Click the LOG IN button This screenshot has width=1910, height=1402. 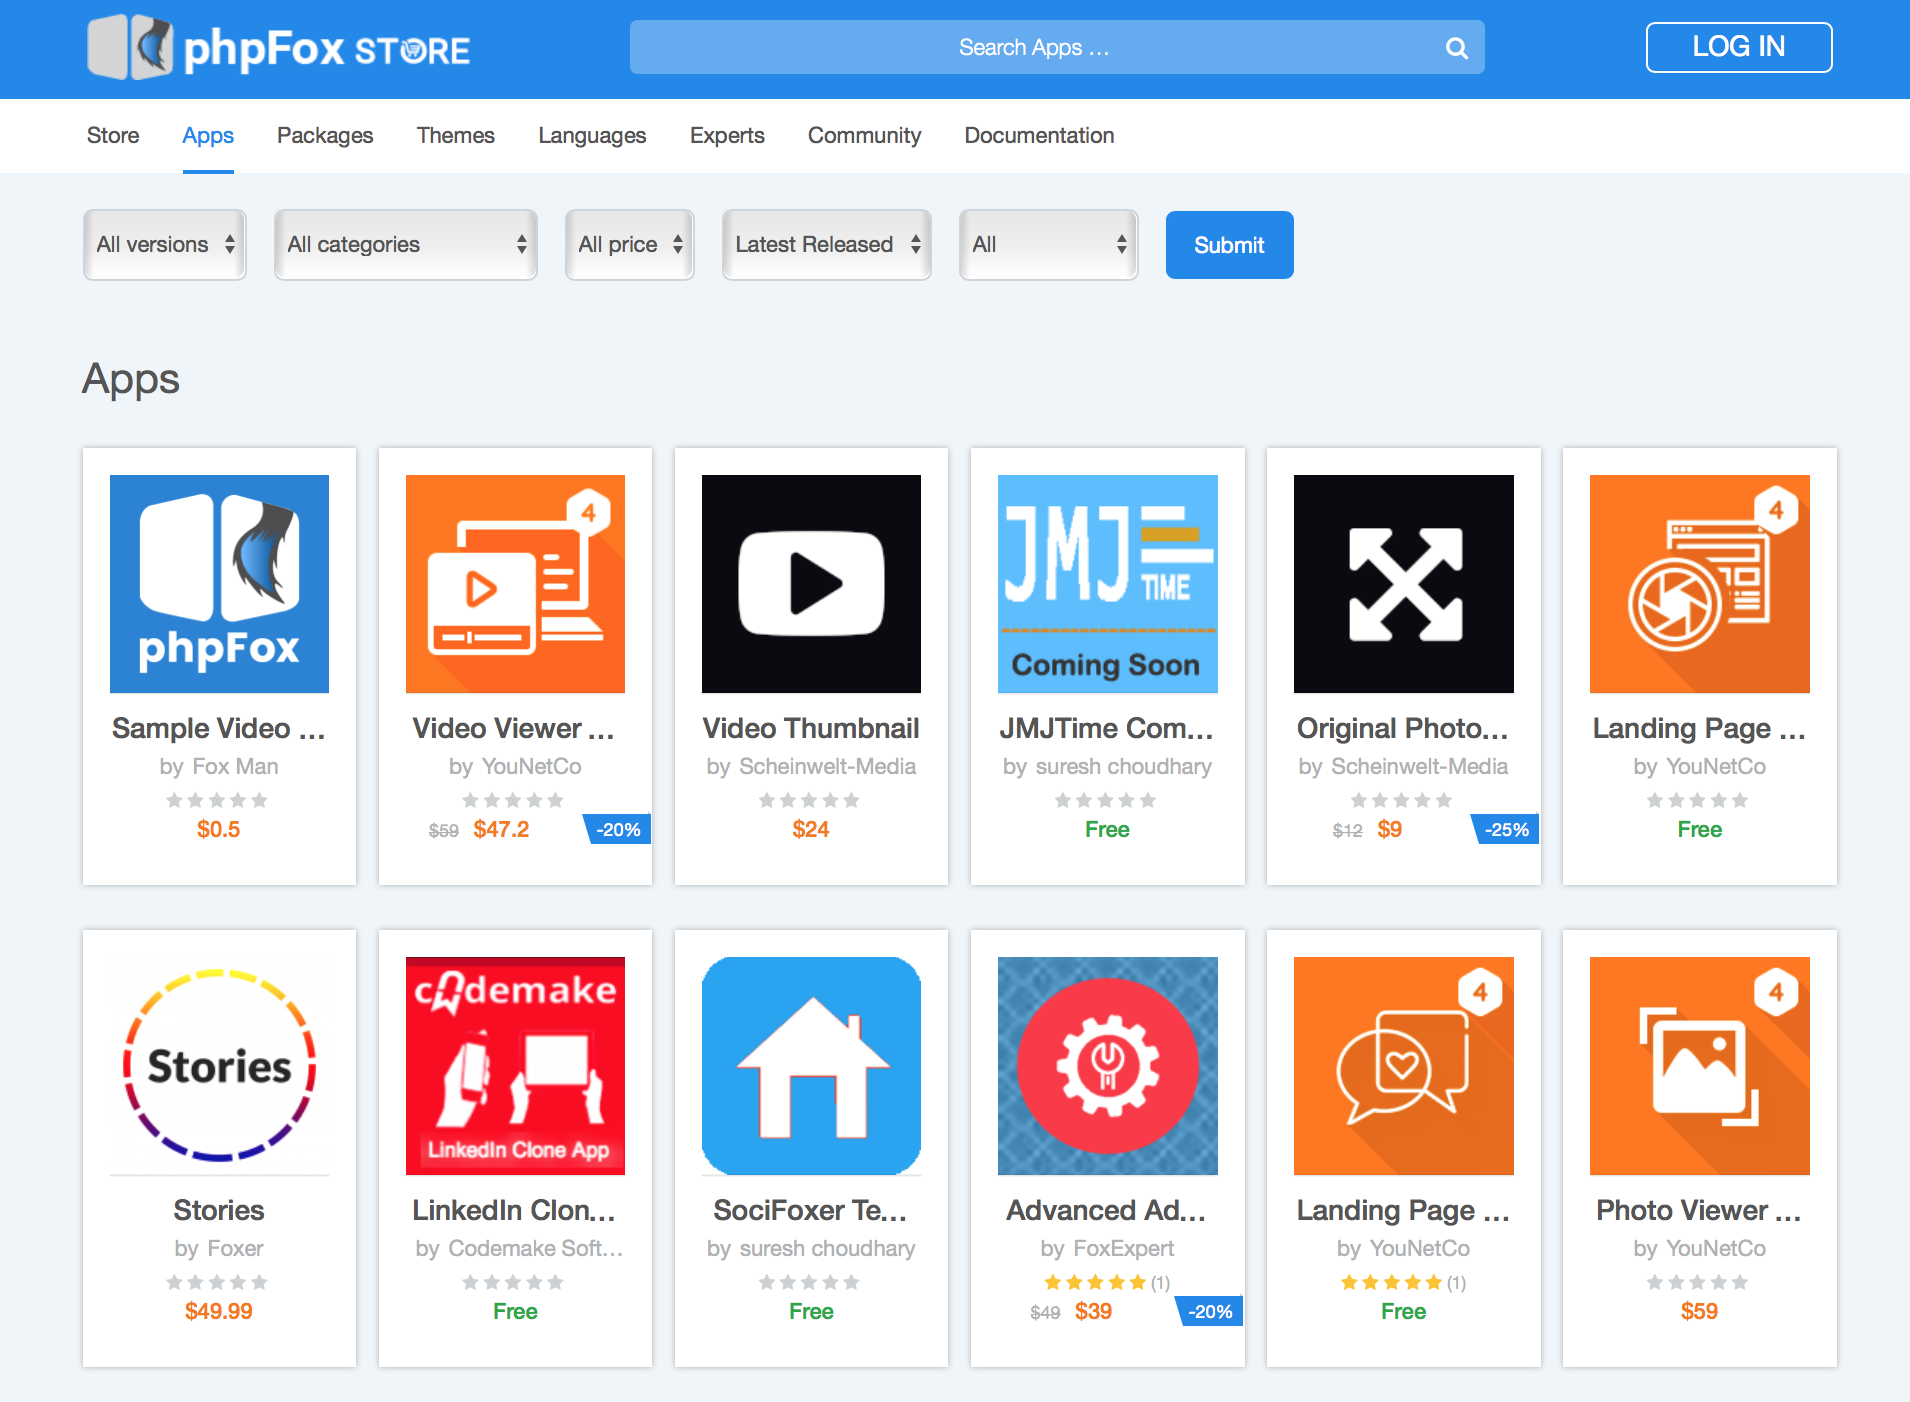coord(1738,47)
